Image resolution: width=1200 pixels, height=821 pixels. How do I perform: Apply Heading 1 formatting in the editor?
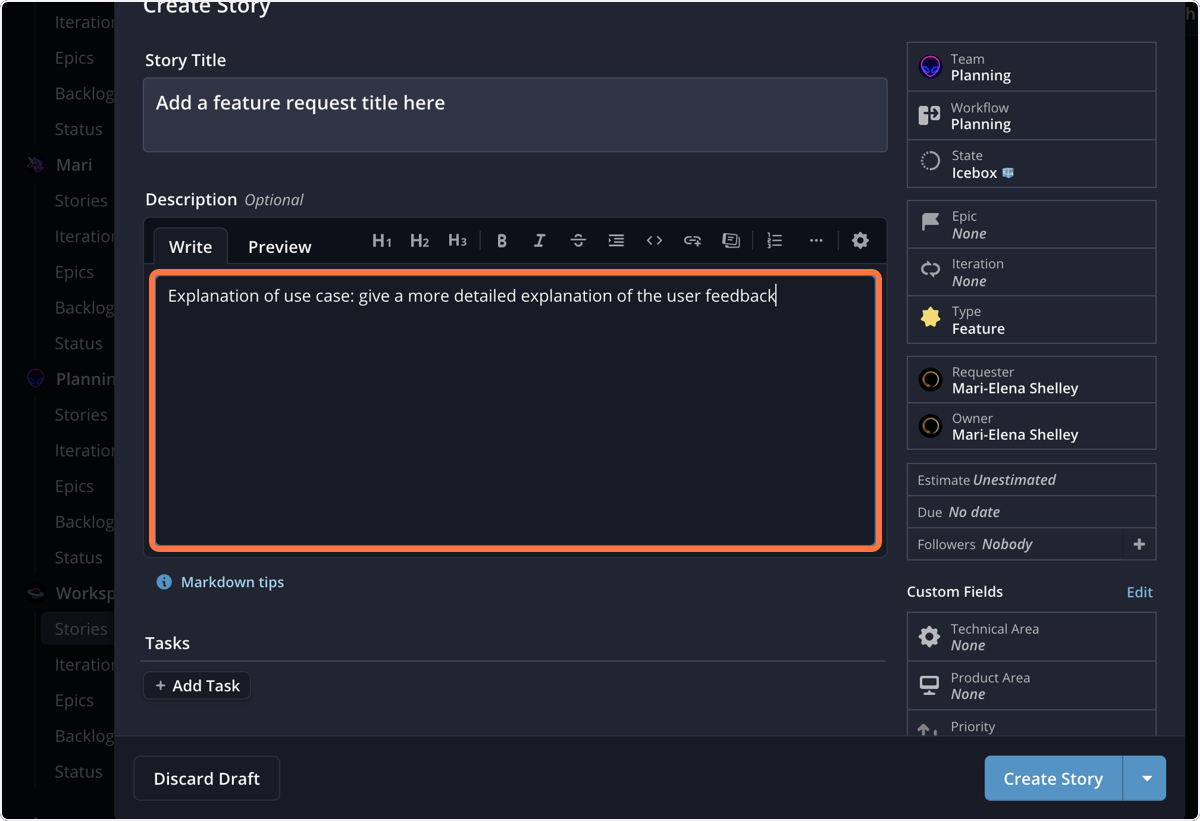tap(381, 240)
